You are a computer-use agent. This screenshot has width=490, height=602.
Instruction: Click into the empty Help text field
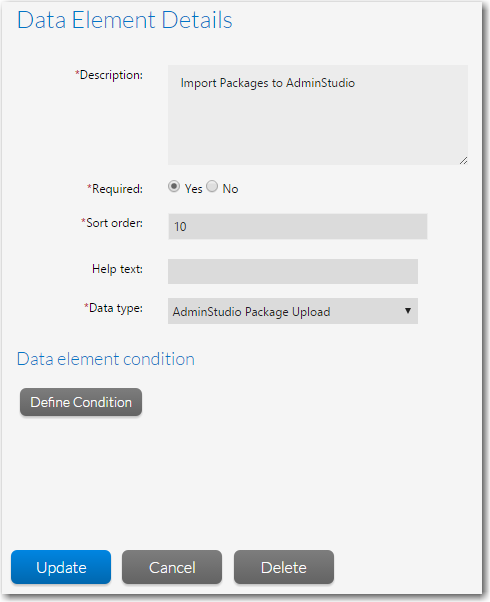pyautogui.click(x=293, y=271)
